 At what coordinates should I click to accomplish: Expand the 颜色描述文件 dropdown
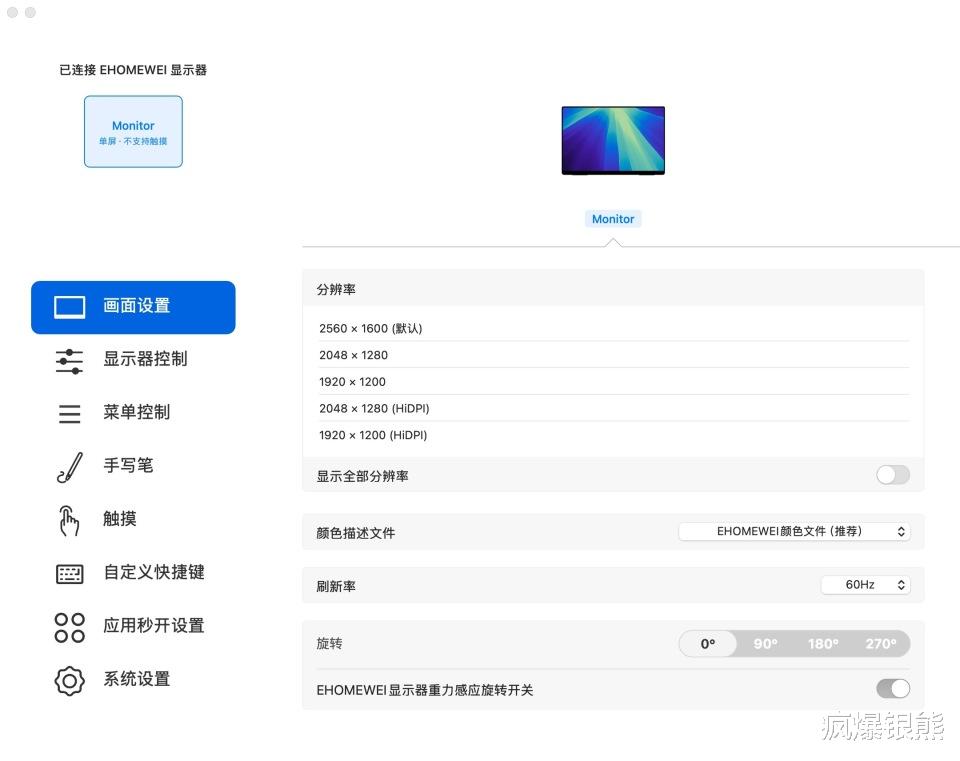pyautogui.click(x=794, y=531)
